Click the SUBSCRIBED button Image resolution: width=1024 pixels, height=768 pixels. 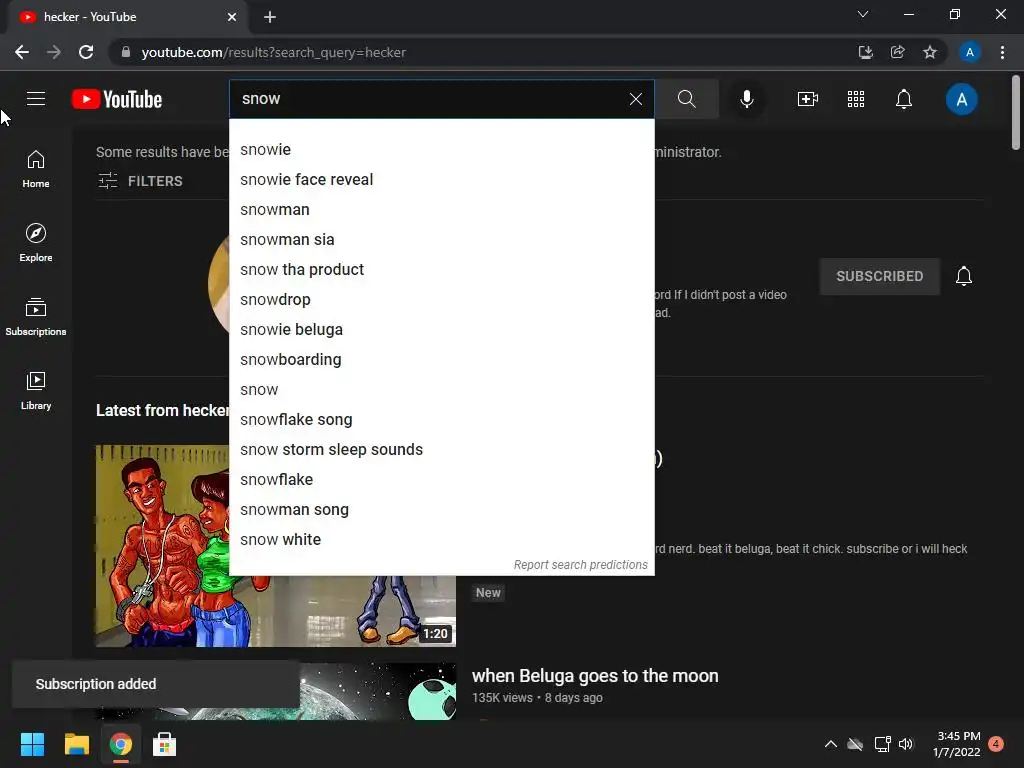pos(880,276)
